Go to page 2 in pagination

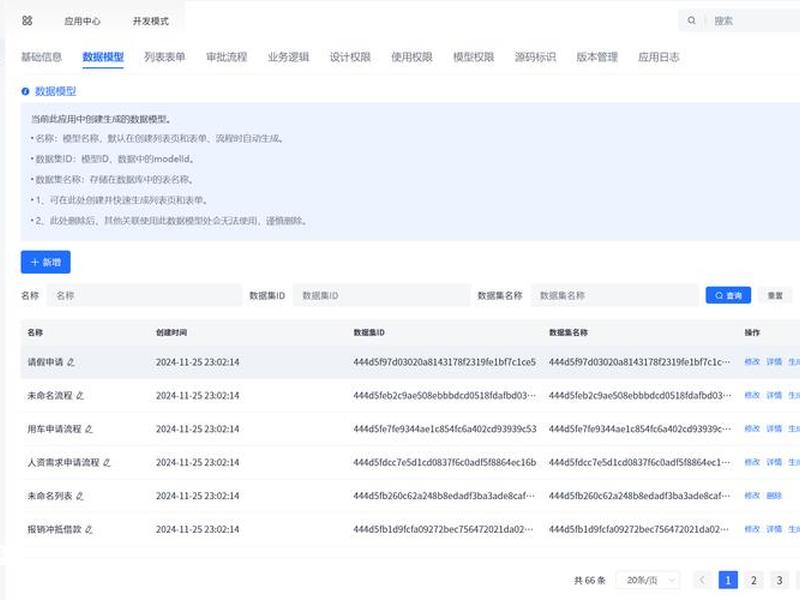tap(754, 580)
